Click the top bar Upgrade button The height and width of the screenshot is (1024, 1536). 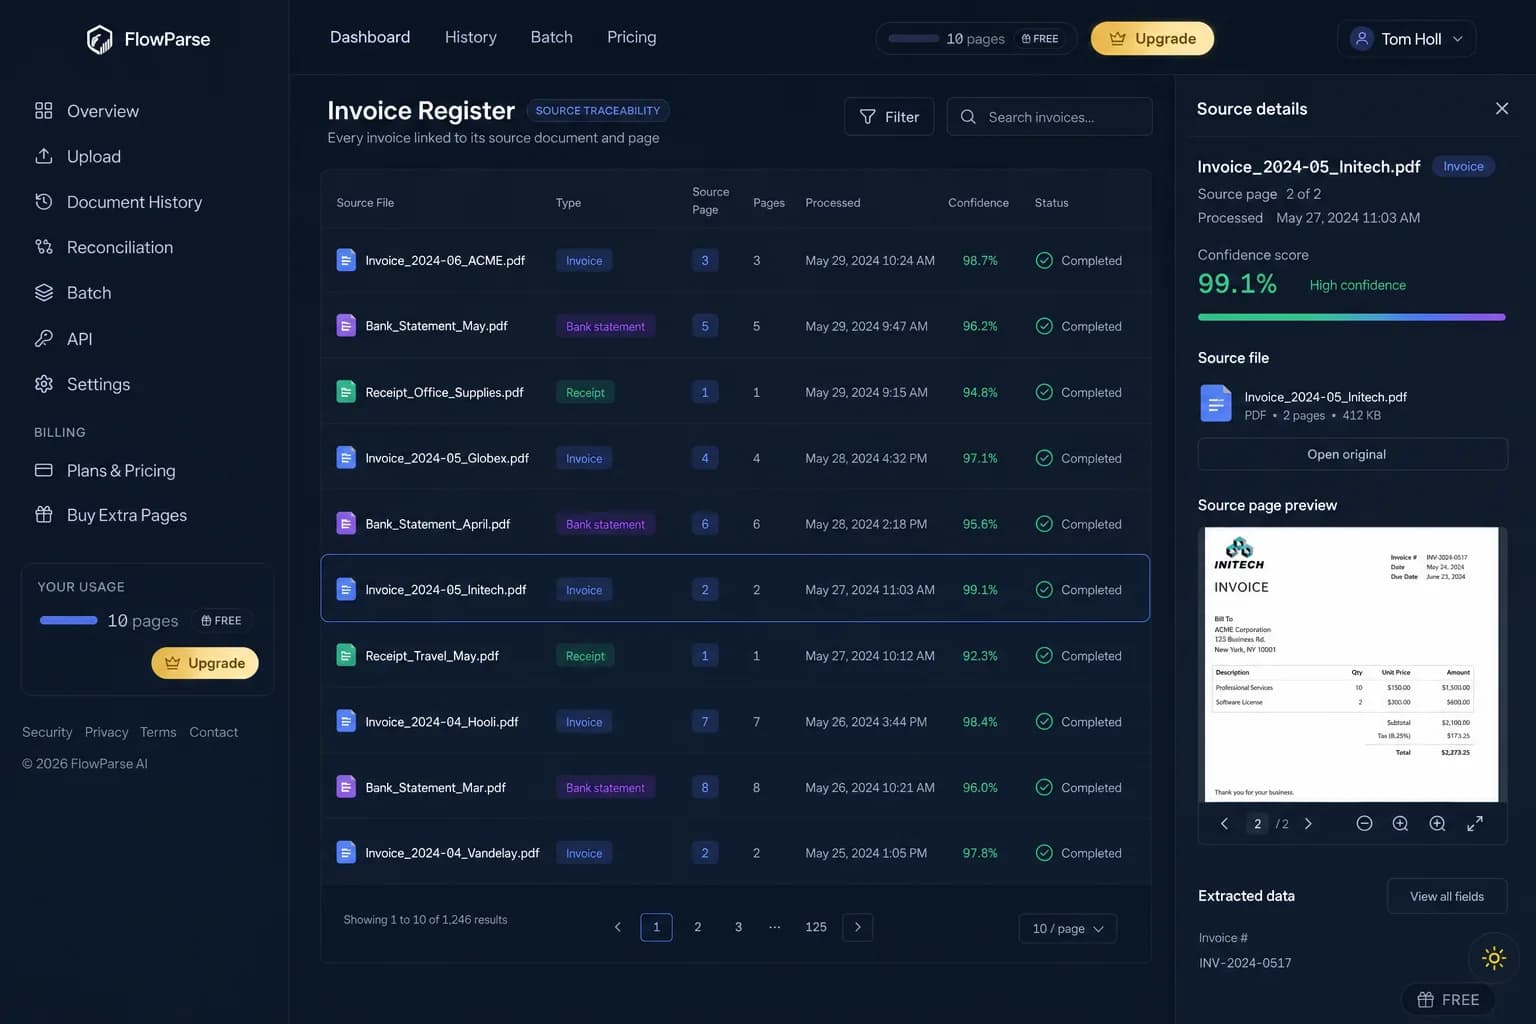[1152, 39]
